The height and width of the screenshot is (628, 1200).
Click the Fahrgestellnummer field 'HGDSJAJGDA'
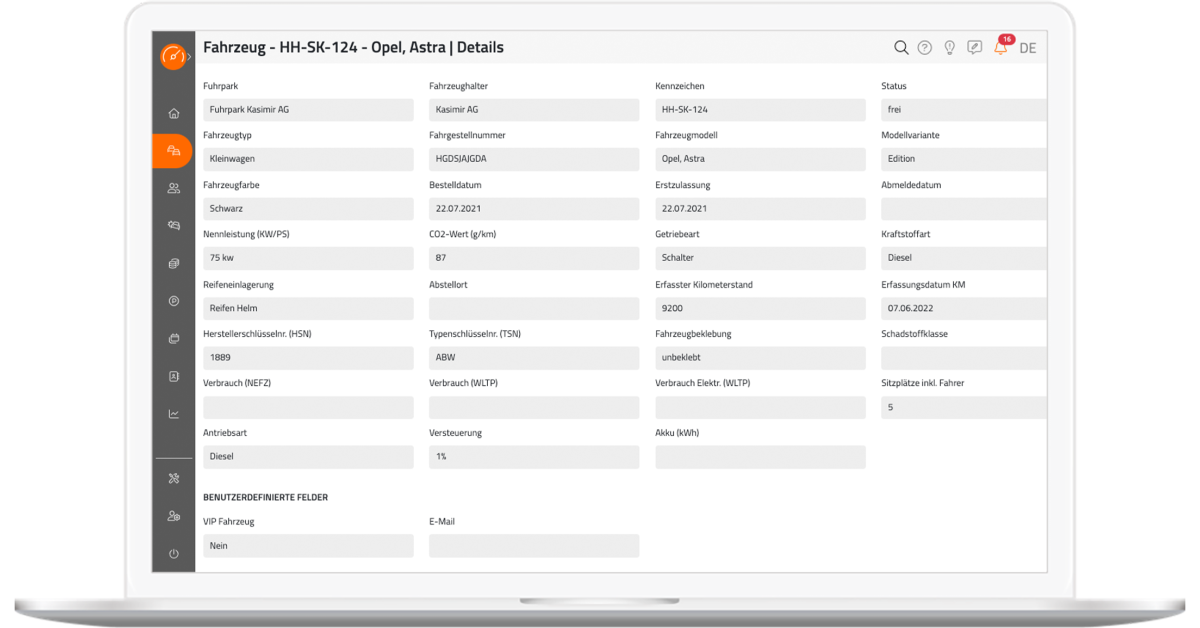point(534,159)
